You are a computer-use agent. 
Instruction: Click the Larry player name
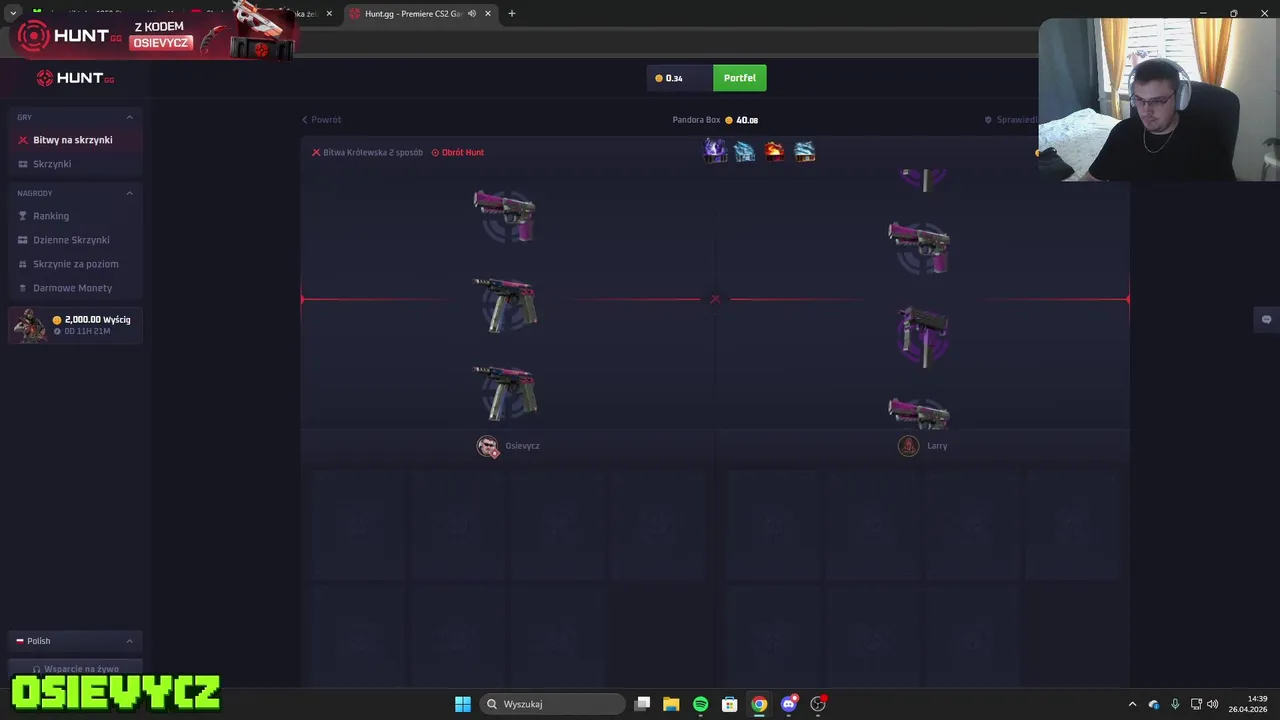[937, 446]
